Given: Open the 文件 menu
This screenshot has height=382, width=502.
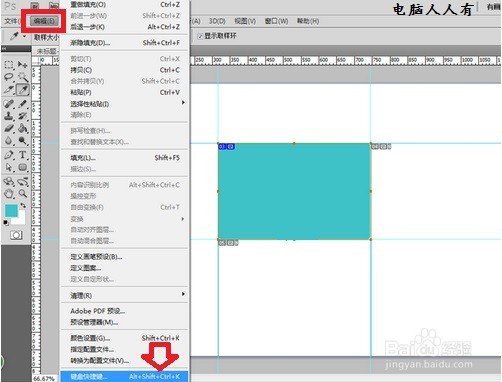Looking at the screenshot, I should [11, 21].
